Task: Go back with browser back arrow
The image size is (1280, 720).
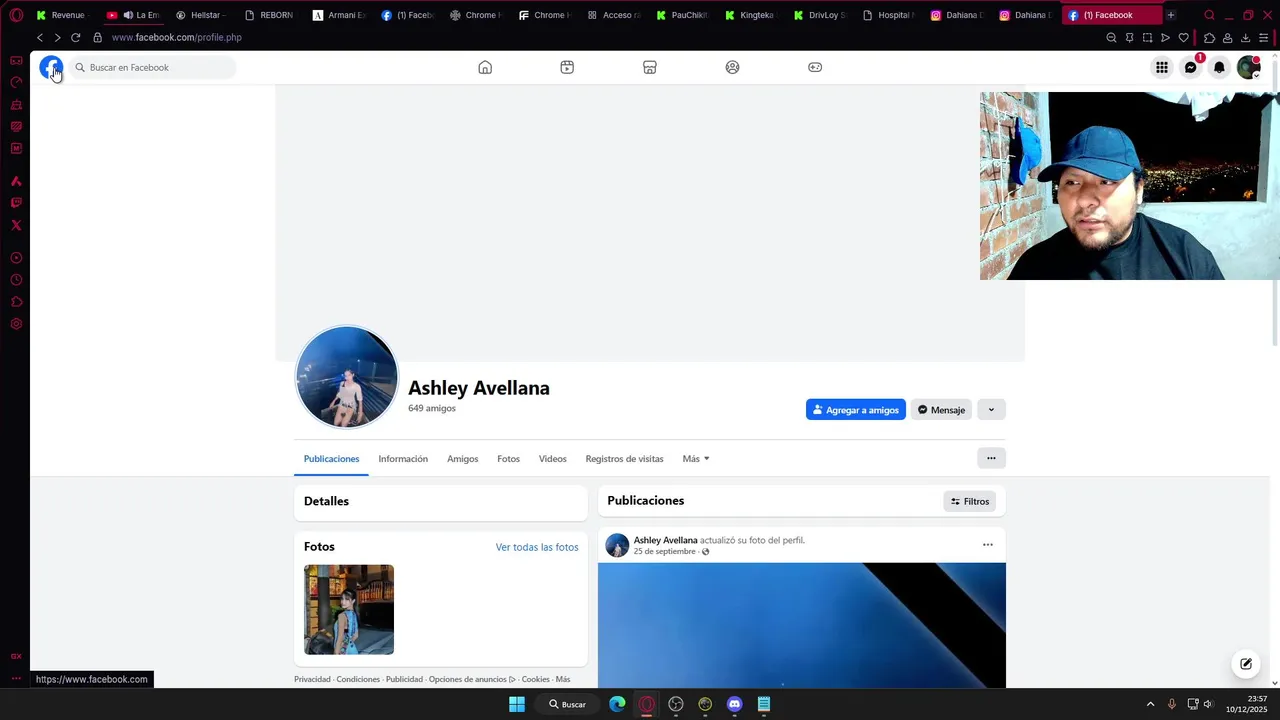Action: point(40,37)
